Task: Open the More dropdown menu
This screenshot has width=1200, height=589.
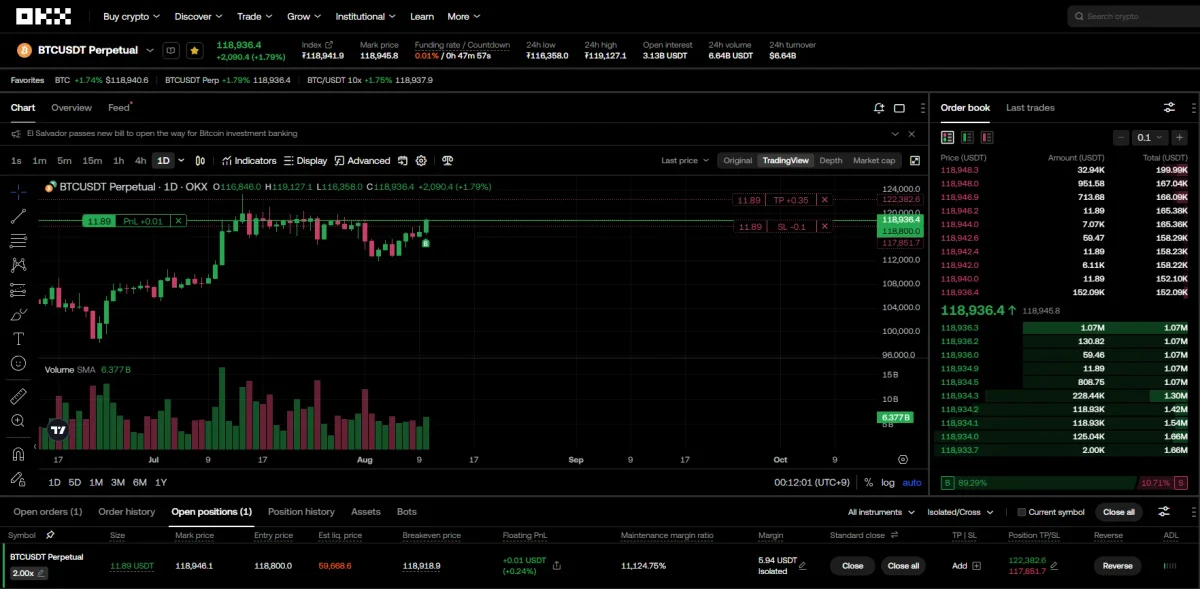Action: [464, 16]
